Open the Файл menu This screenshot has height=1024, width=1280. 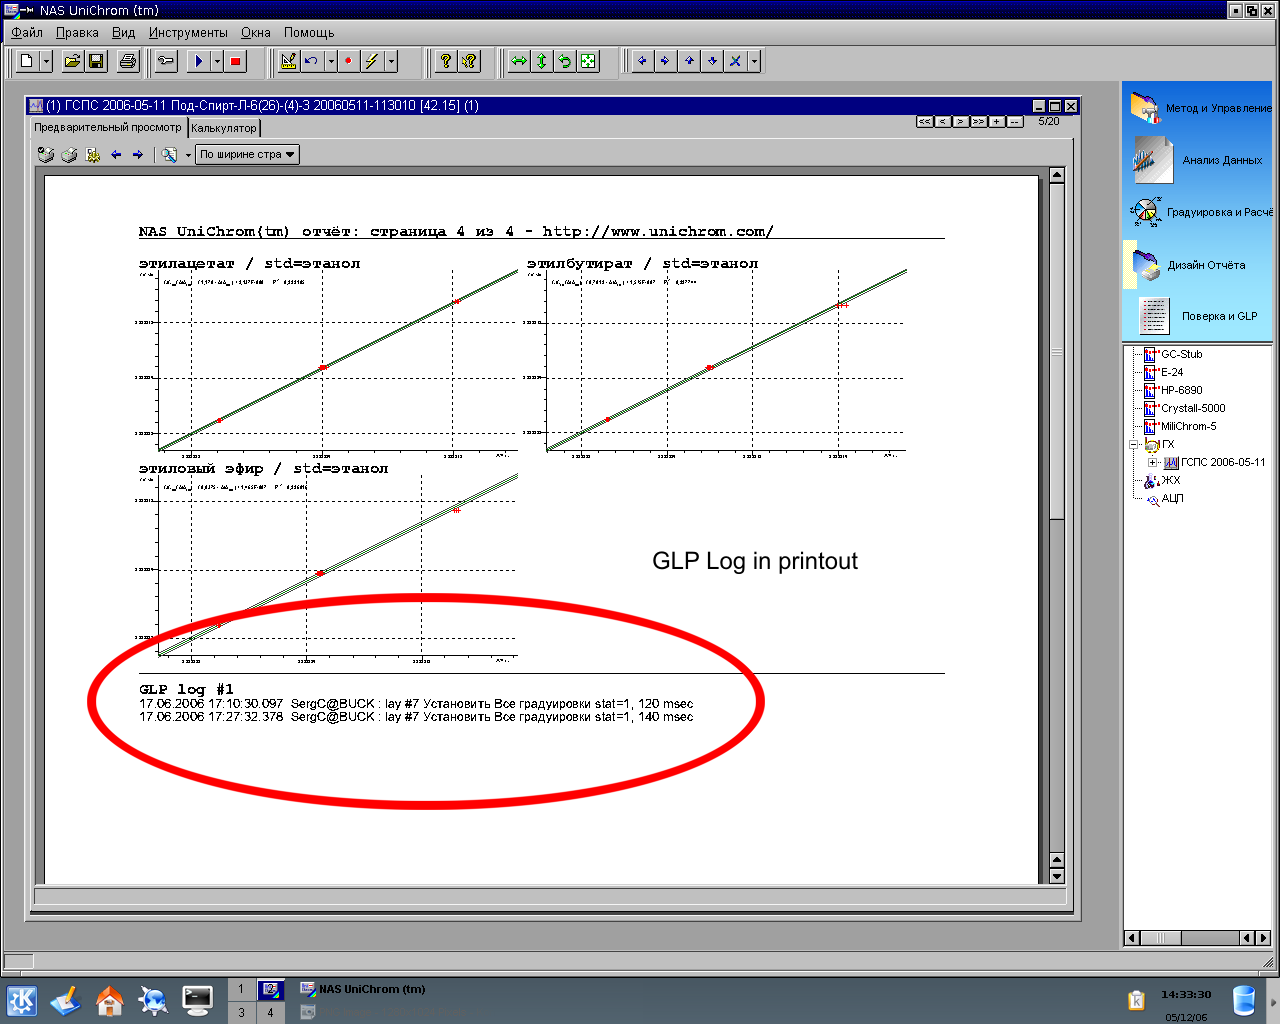coord(27,32)
